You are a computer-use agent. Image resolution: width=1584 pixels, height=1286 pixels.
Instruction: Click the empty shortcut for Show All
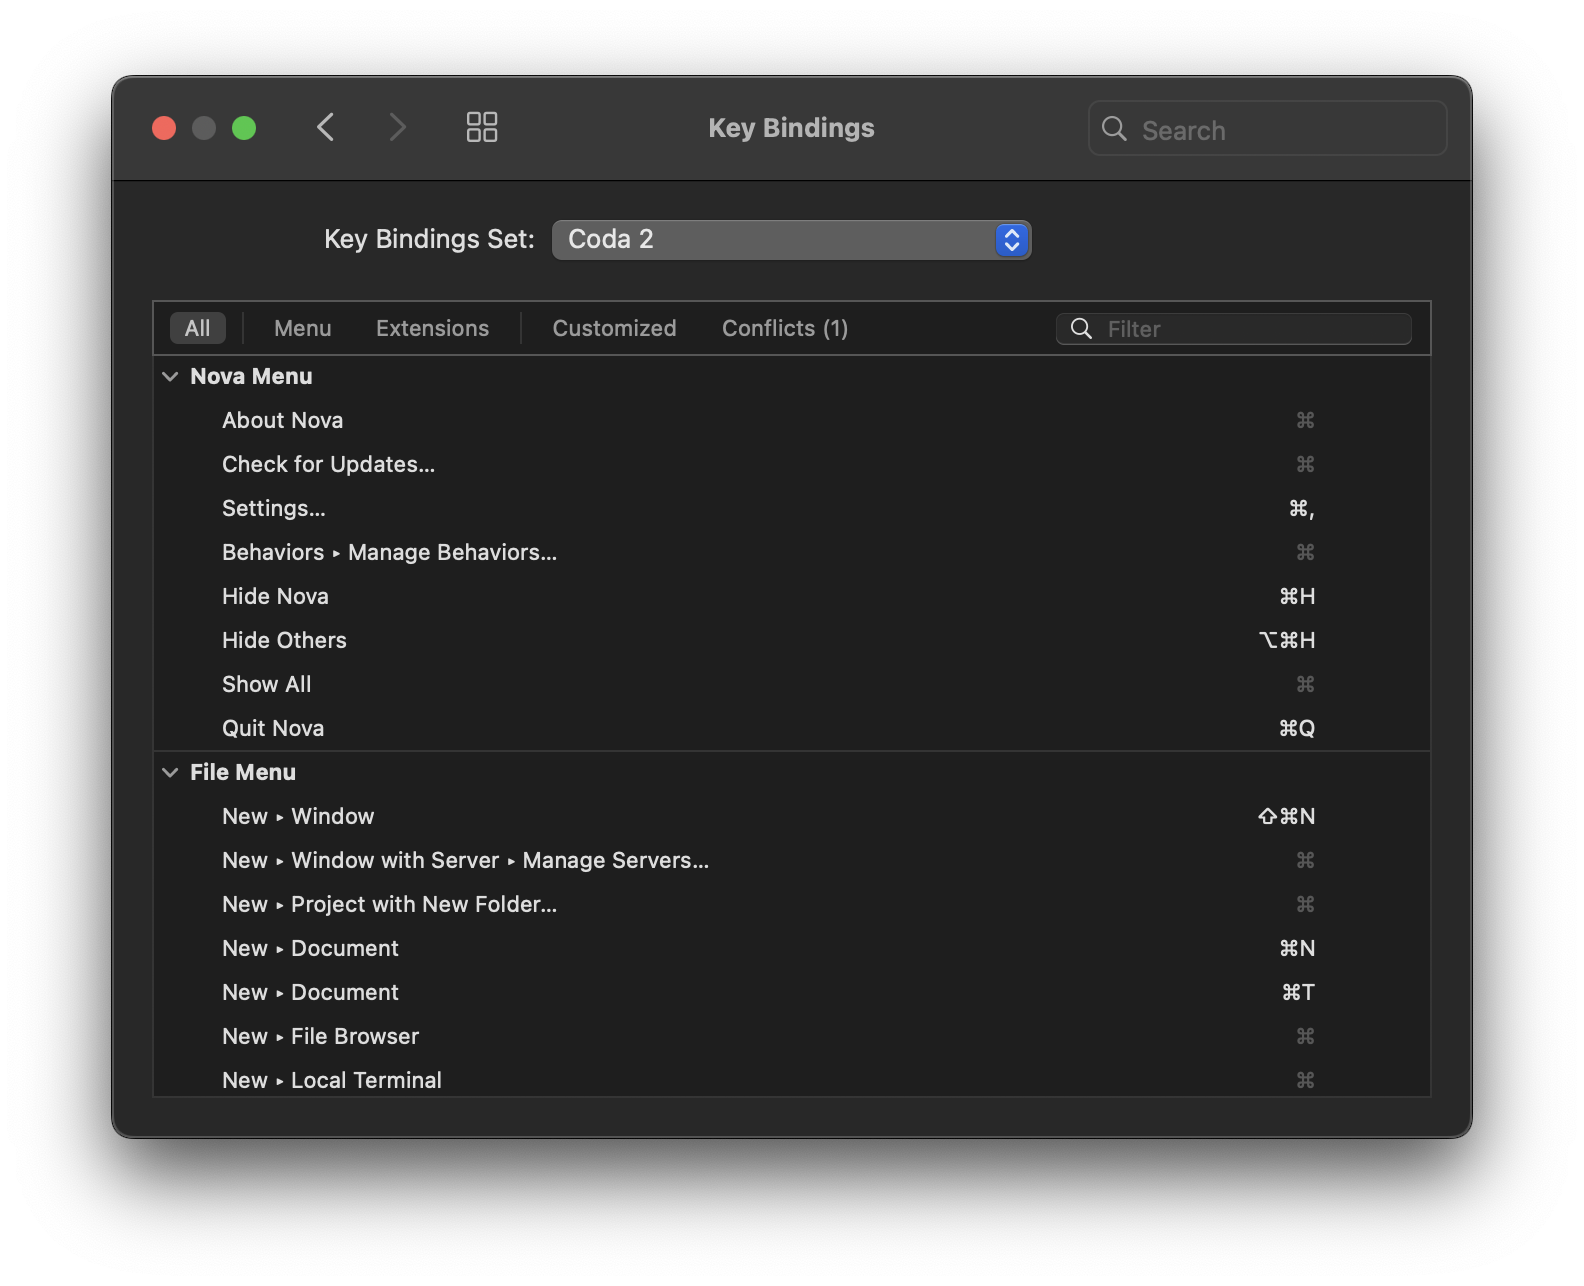point(1305,684)
